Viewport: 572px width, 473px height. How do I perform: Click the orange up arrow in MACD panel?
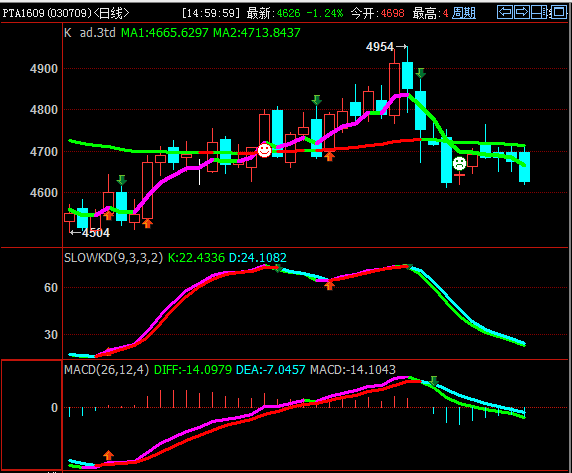click(108, 455)
